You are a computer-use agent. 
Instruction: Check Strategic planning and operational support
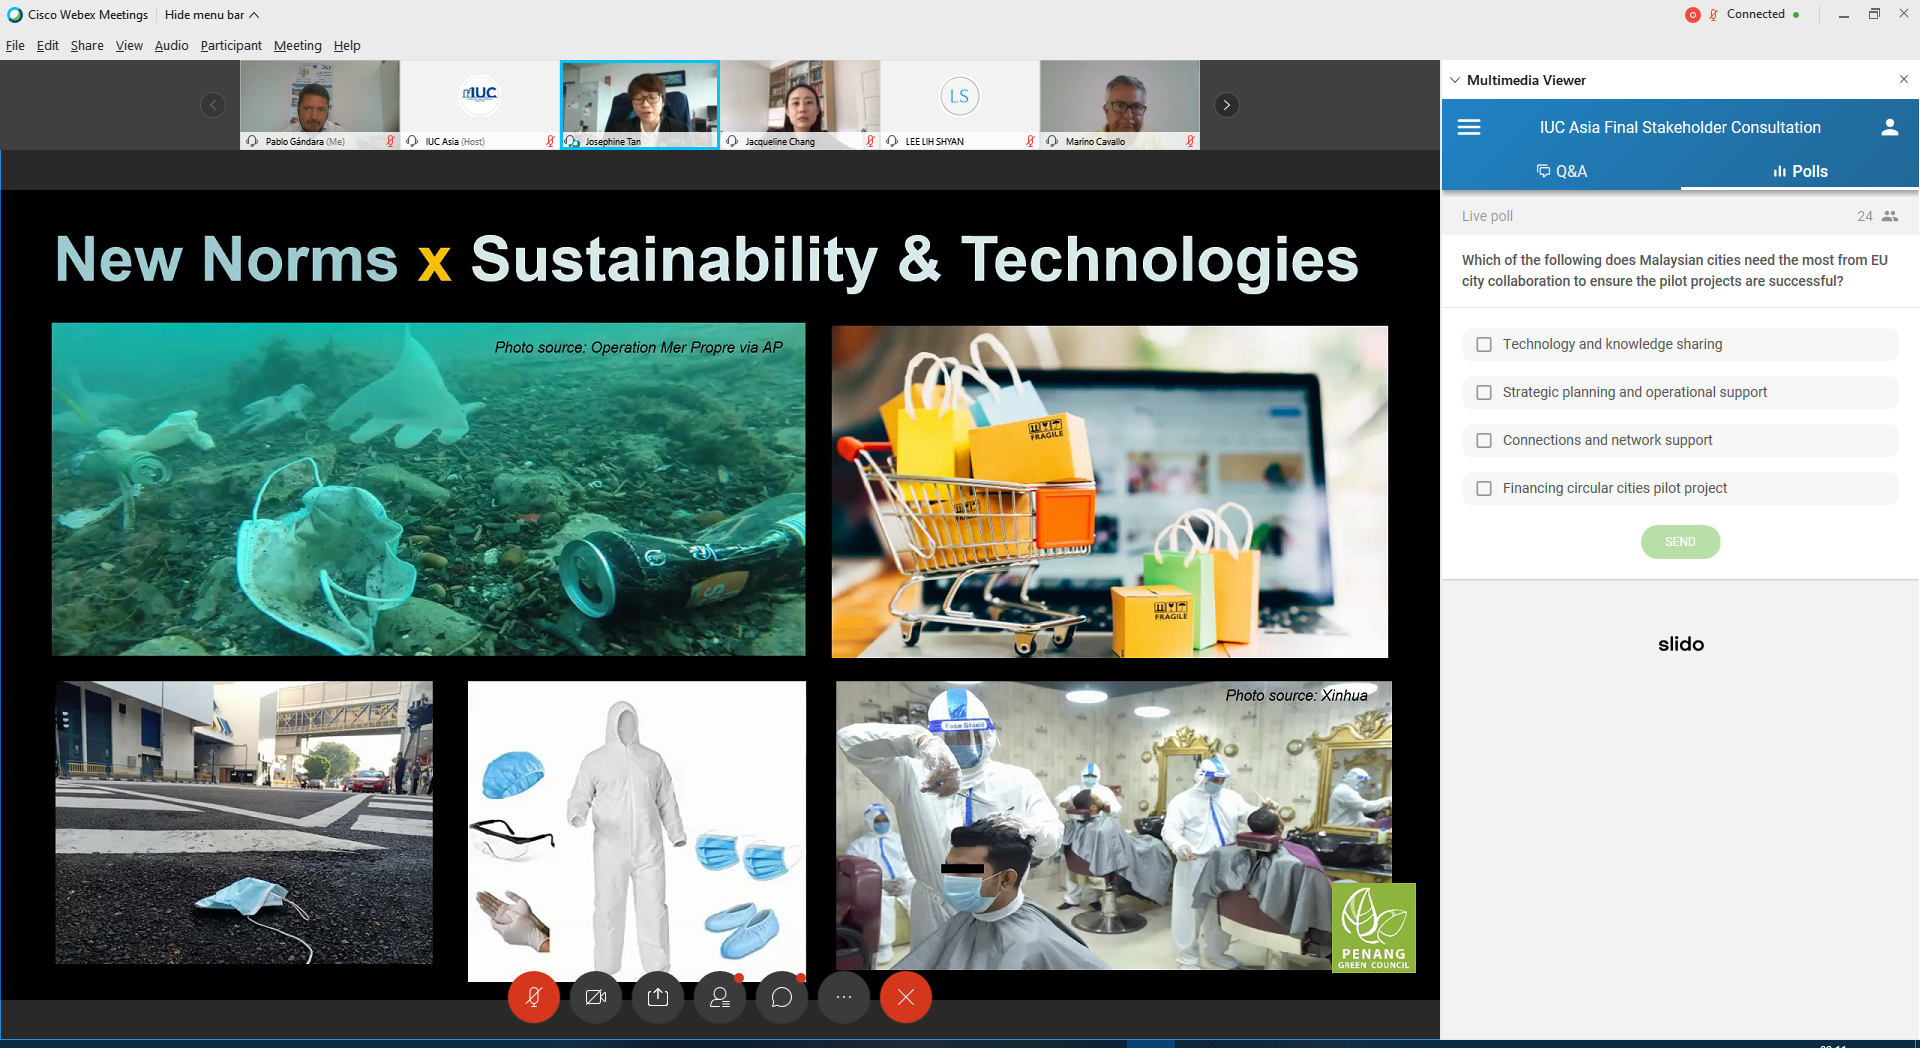[1484, 392]
